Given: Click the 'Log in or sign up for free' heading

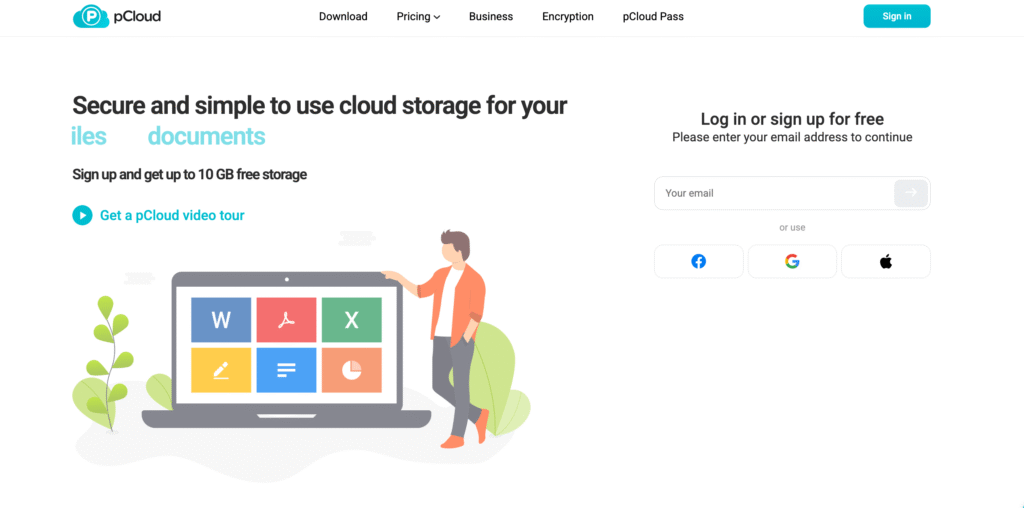Looking at the screenshot, I should click(792, 119).
